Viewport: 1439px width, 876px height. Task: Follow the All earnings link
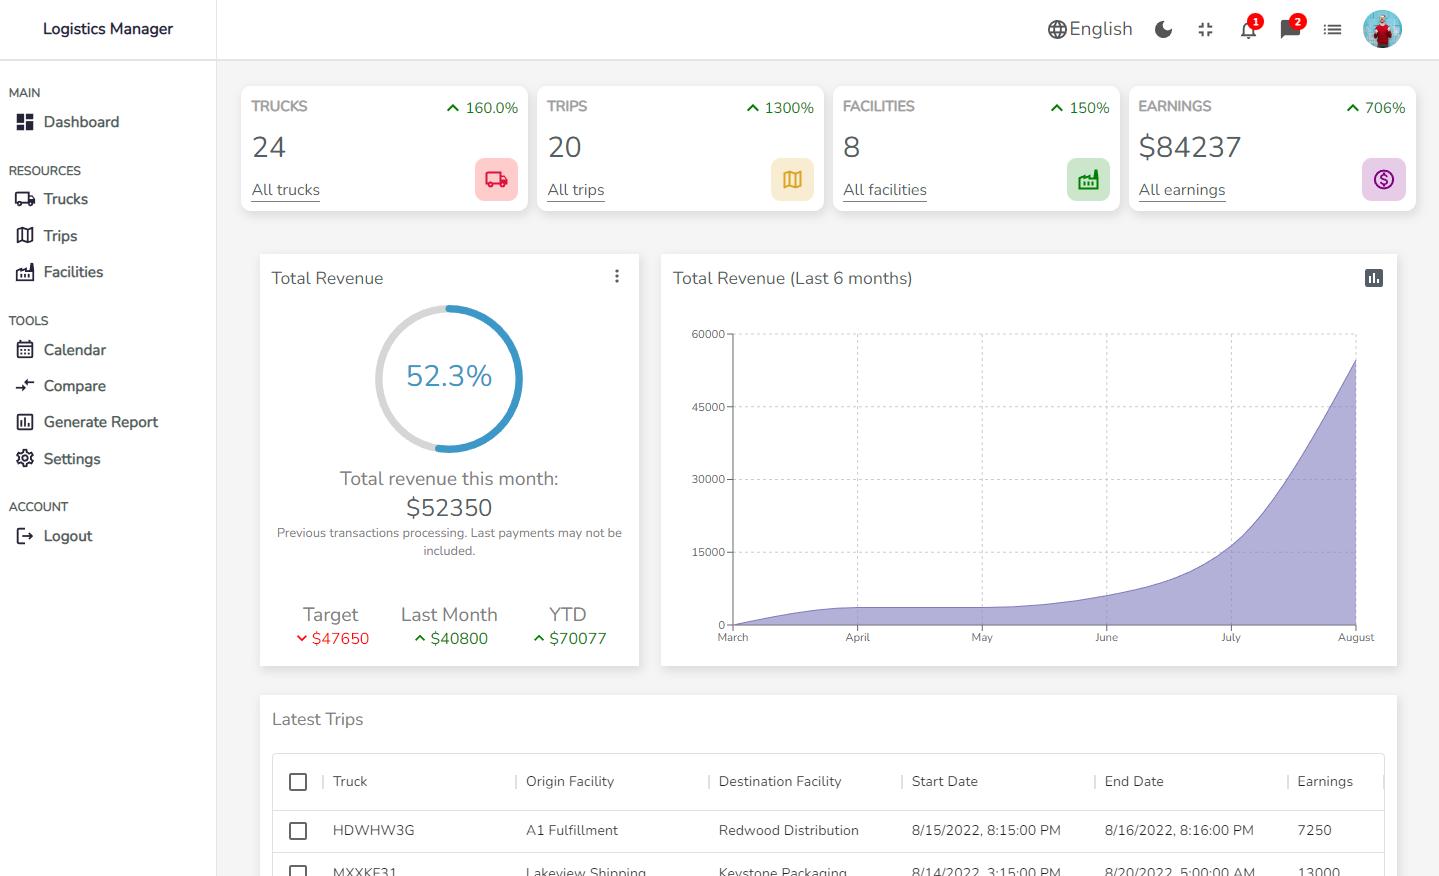(1181, 189)
